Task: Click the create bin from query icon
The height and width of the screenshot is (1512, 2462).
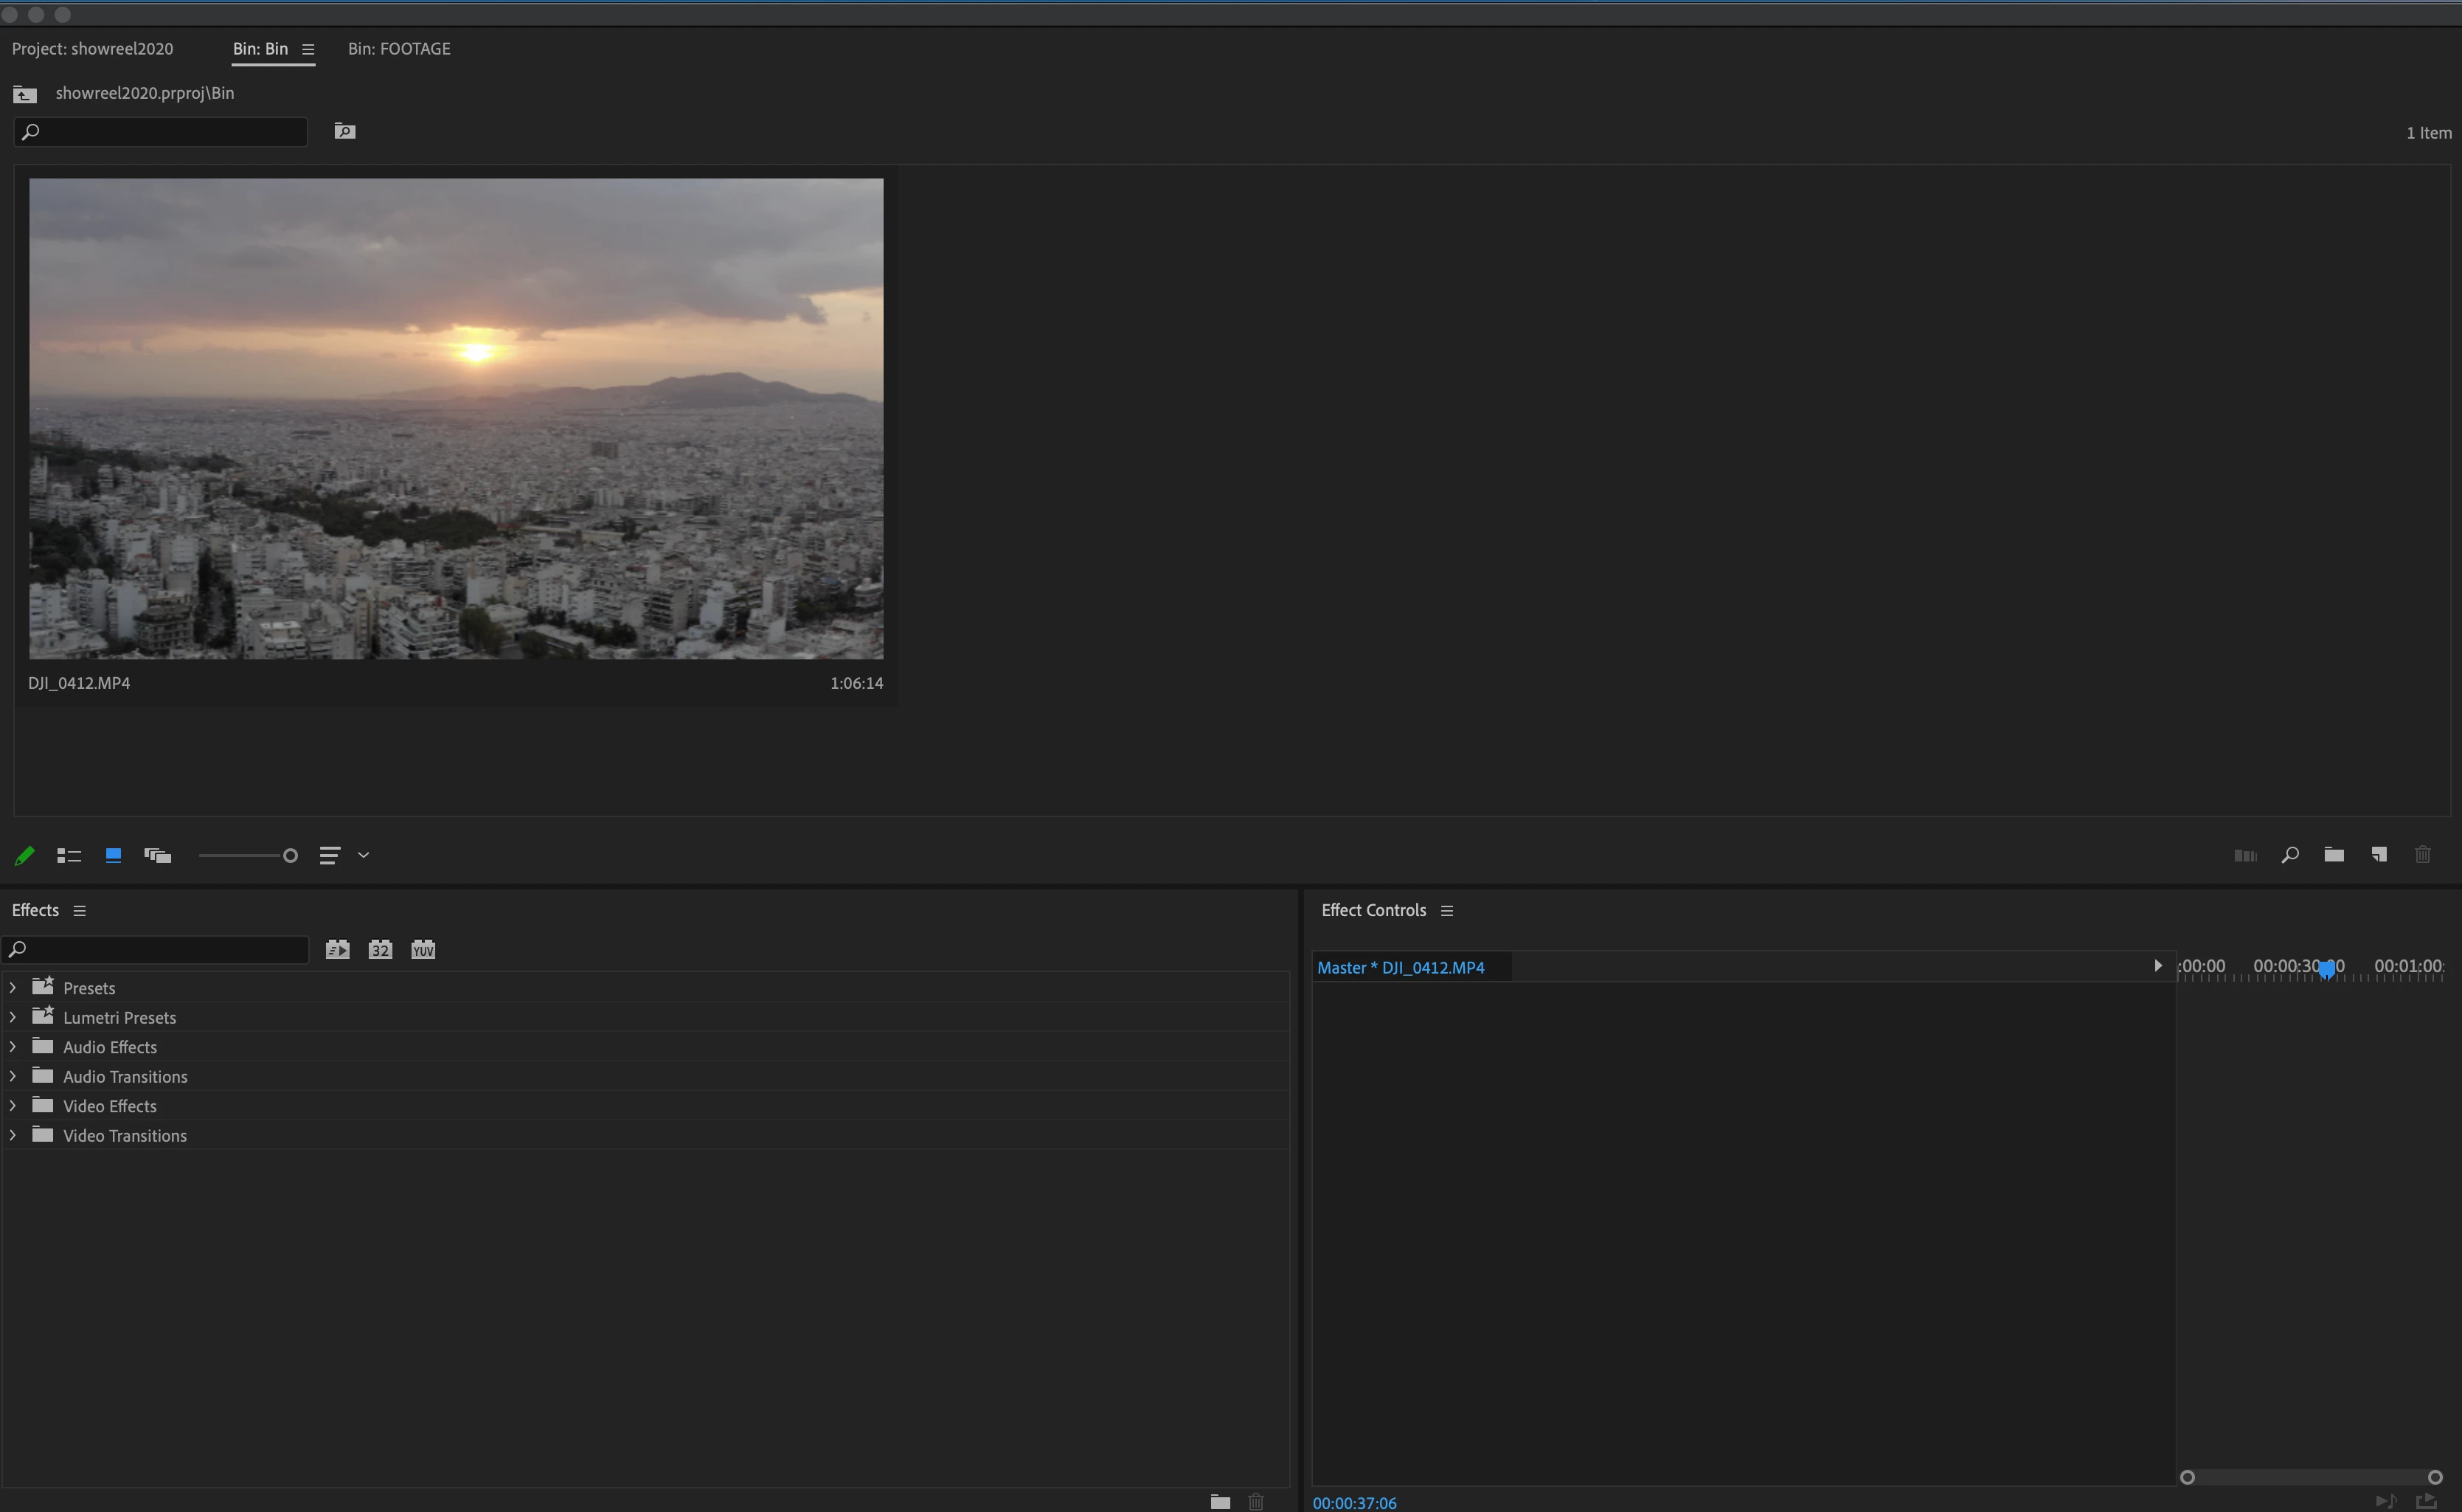Action: [345, 131]
